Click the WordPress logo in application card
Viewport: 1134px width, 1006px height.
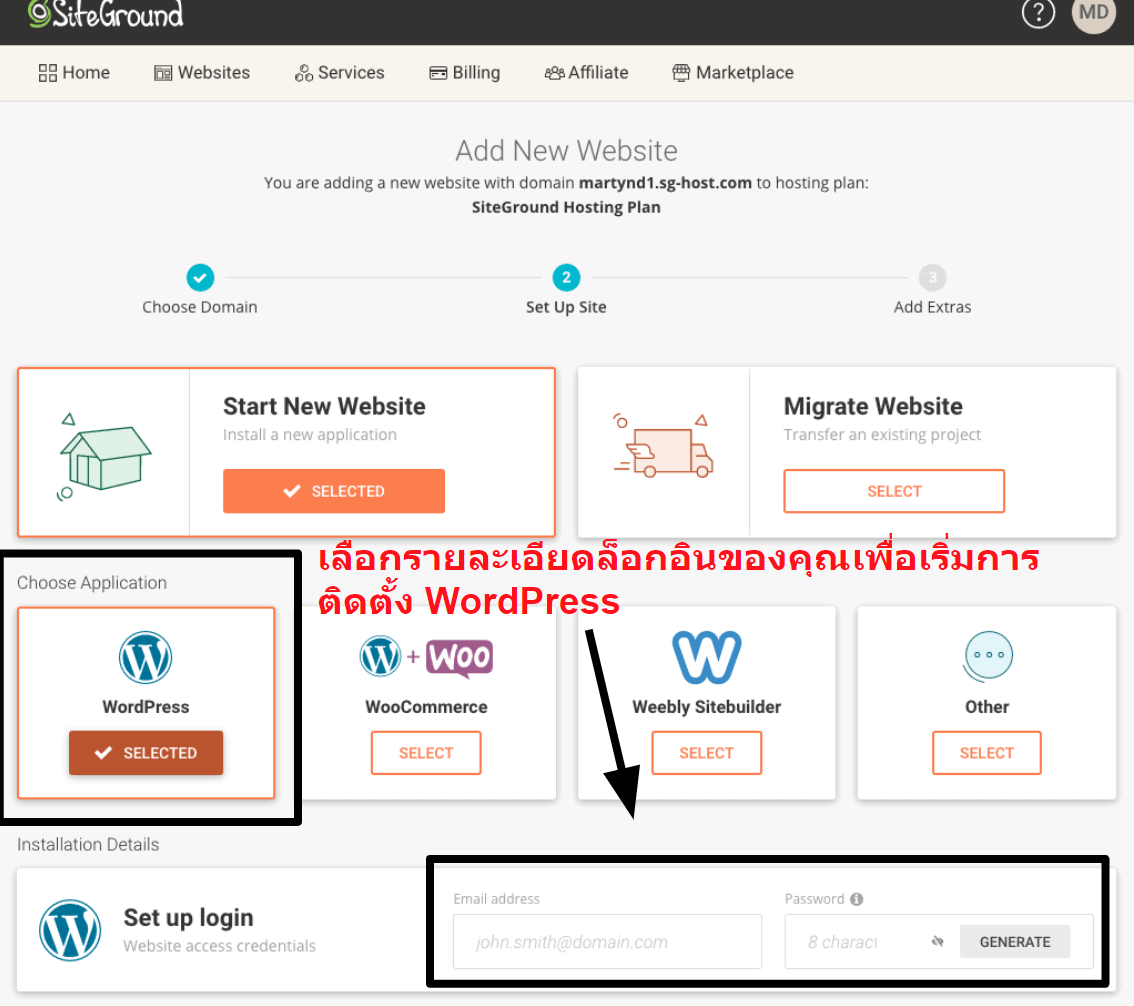[145, 657]
